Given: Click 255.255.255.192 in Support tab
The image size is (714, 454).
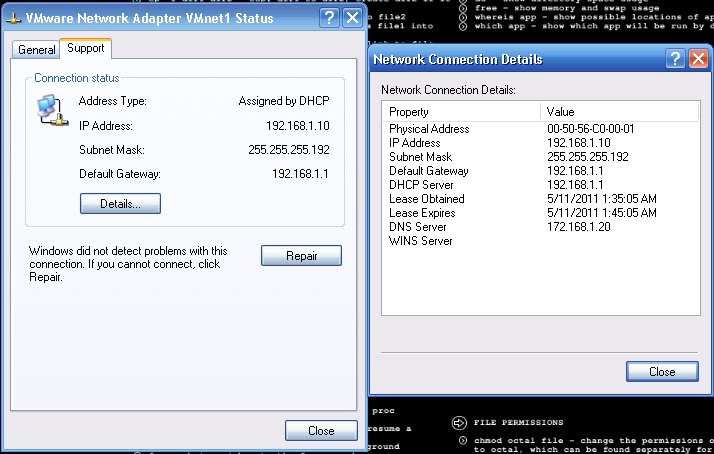Looking at the screenshot, I should [289, 150].
